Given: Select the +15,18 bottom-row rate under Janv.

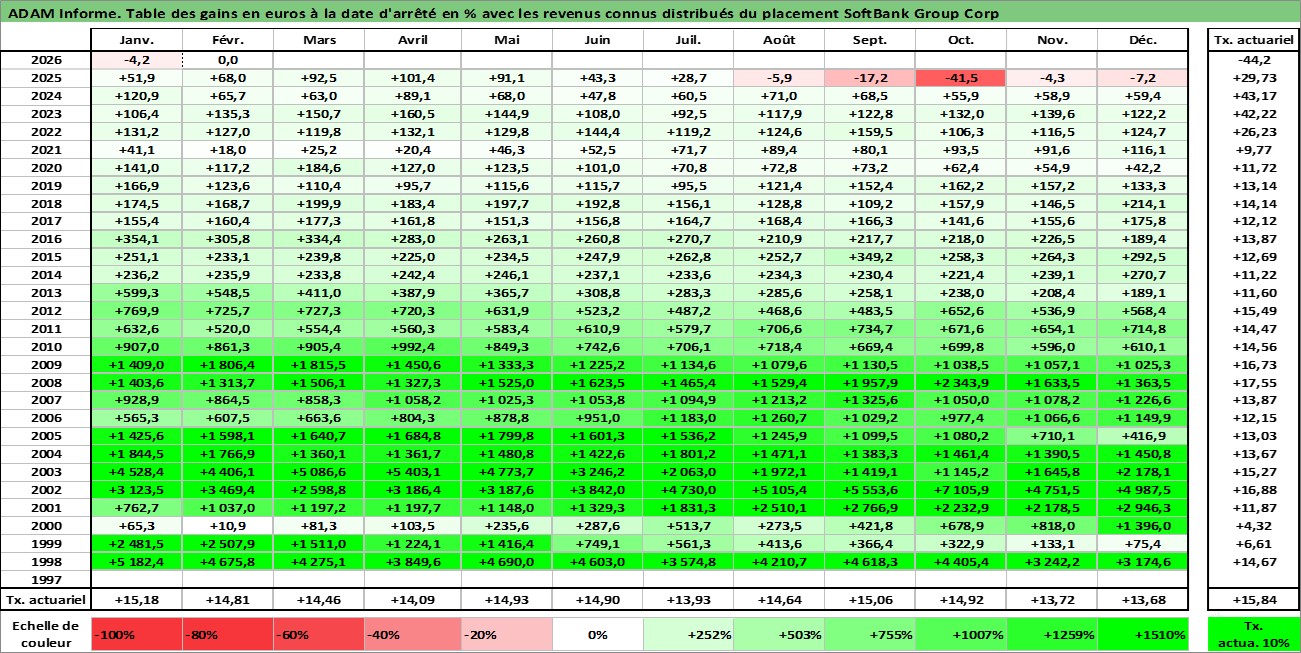Looking at the screenshot, I should [x=136, y=600].
